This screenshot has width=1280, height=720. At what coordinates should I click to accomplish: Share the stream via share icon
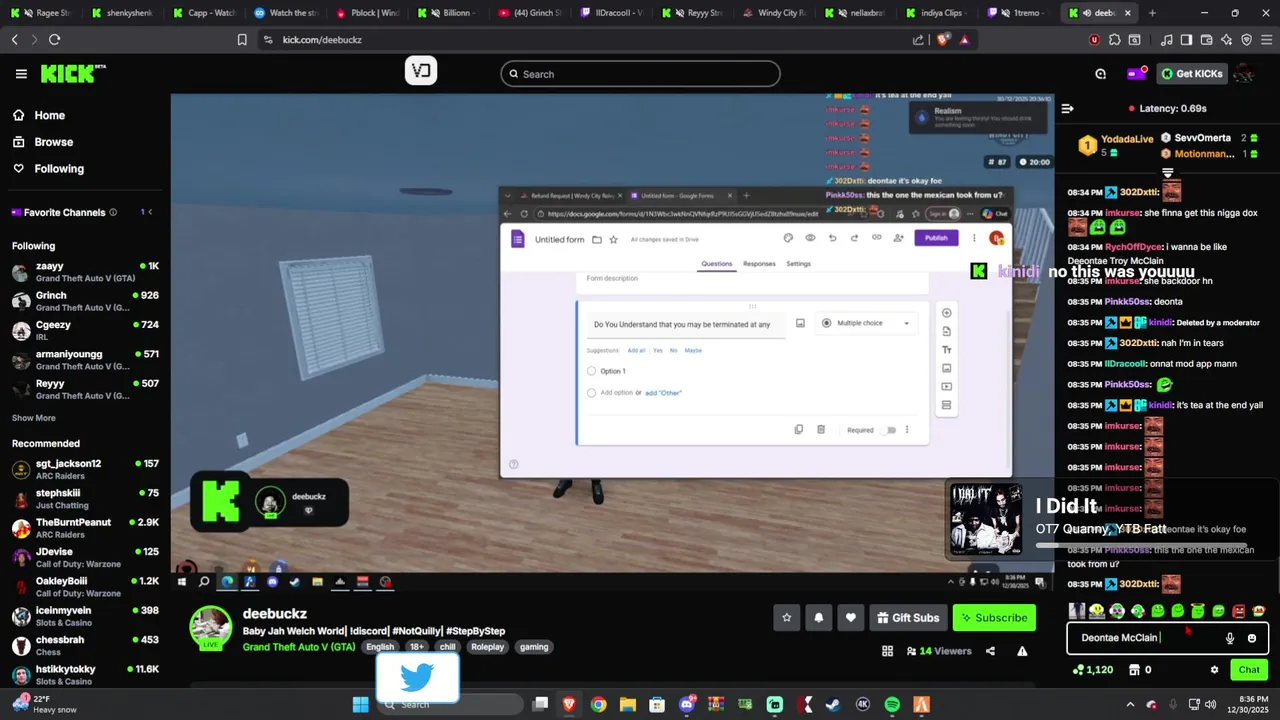(990, 651)
